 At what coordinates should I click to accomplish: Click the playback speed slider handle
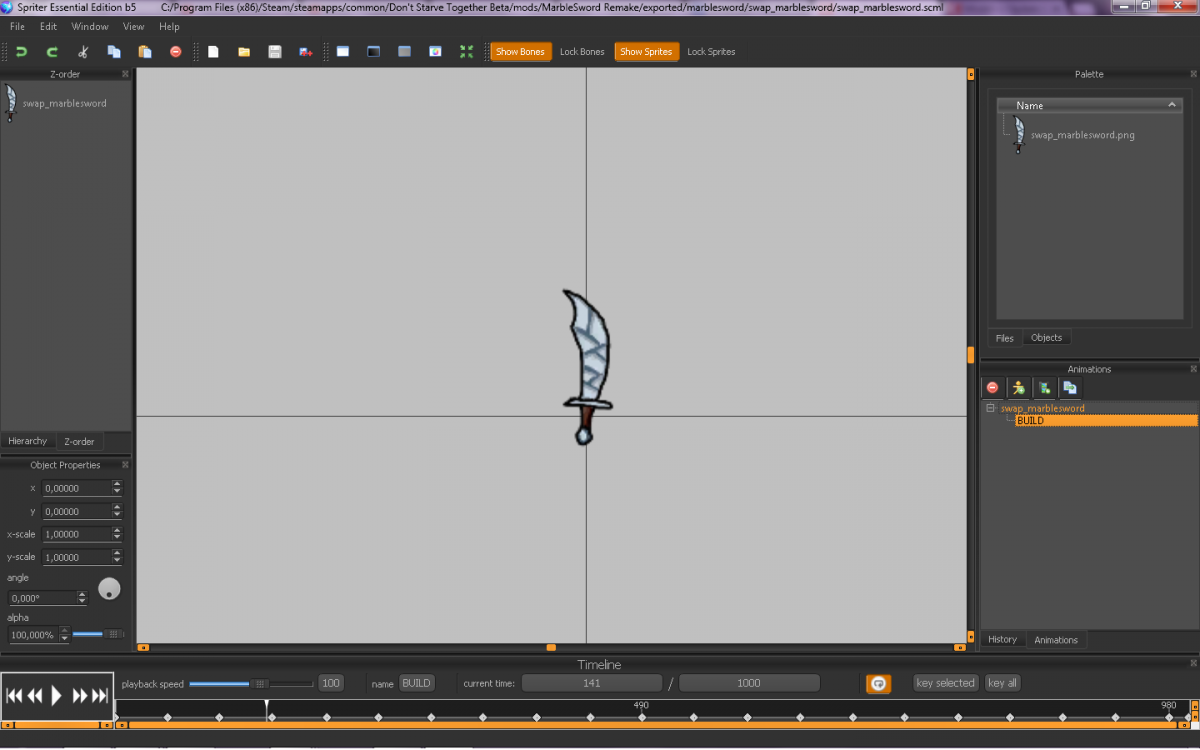tap(260, 684)
